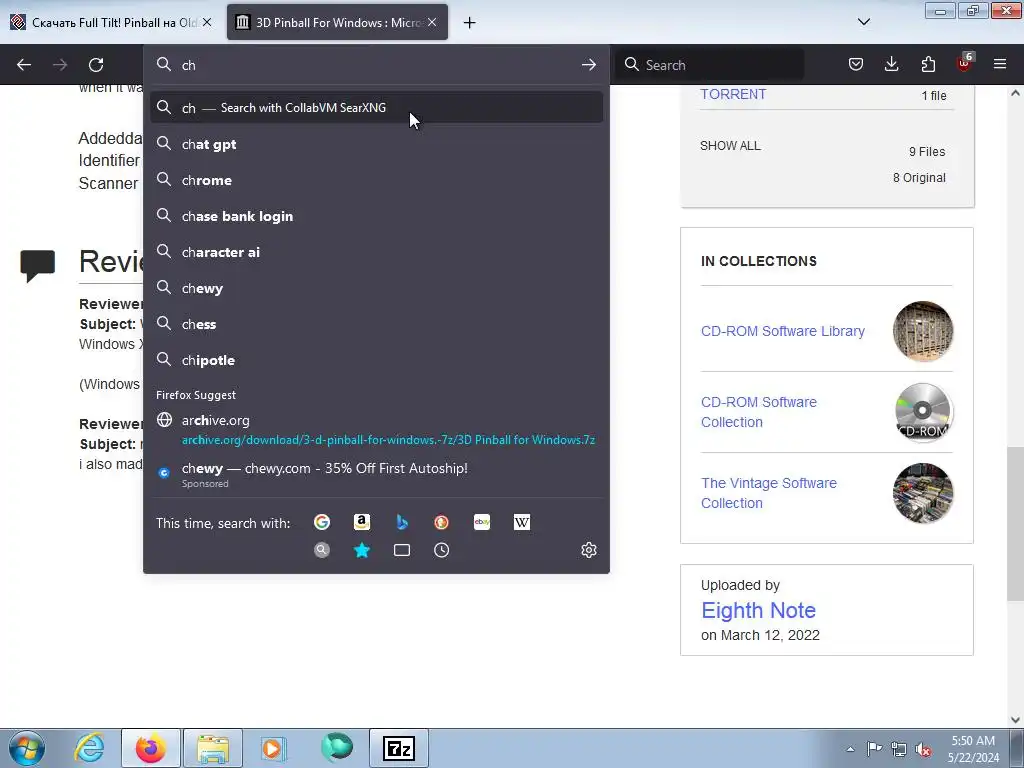Pick the 'chrome' suggestion
Viewport: 1024px width, 768px height.
coord(376,180)
